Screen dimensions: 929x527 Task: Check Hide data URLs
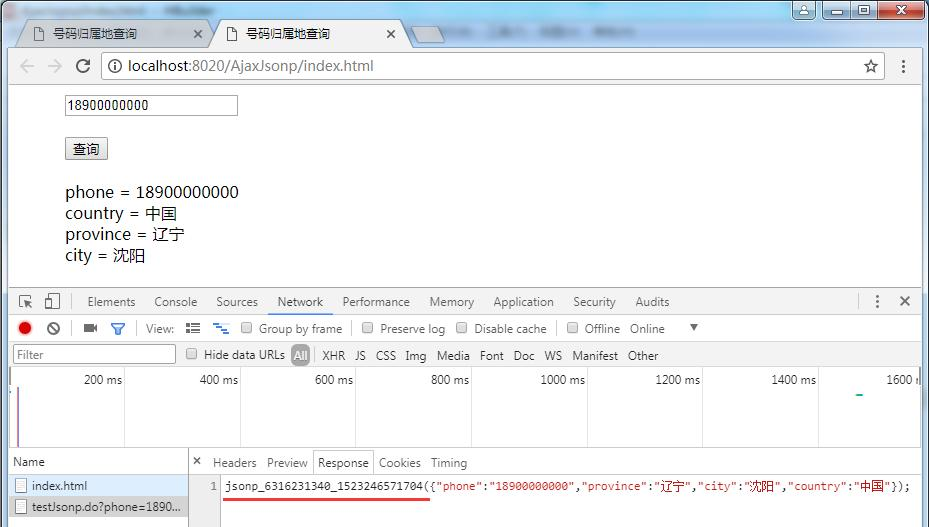(x=191, y=354)
